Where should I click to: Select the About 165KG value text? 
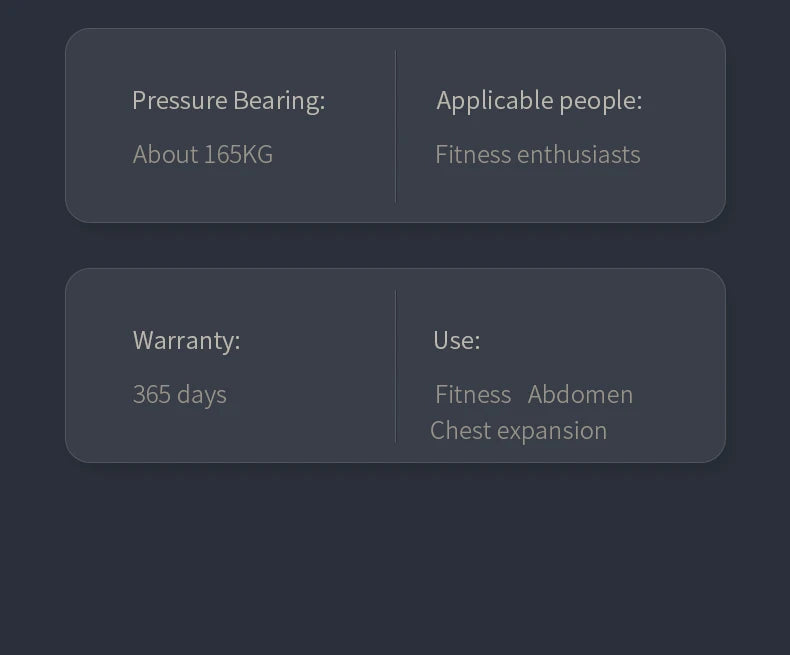[x=202, y=154]
